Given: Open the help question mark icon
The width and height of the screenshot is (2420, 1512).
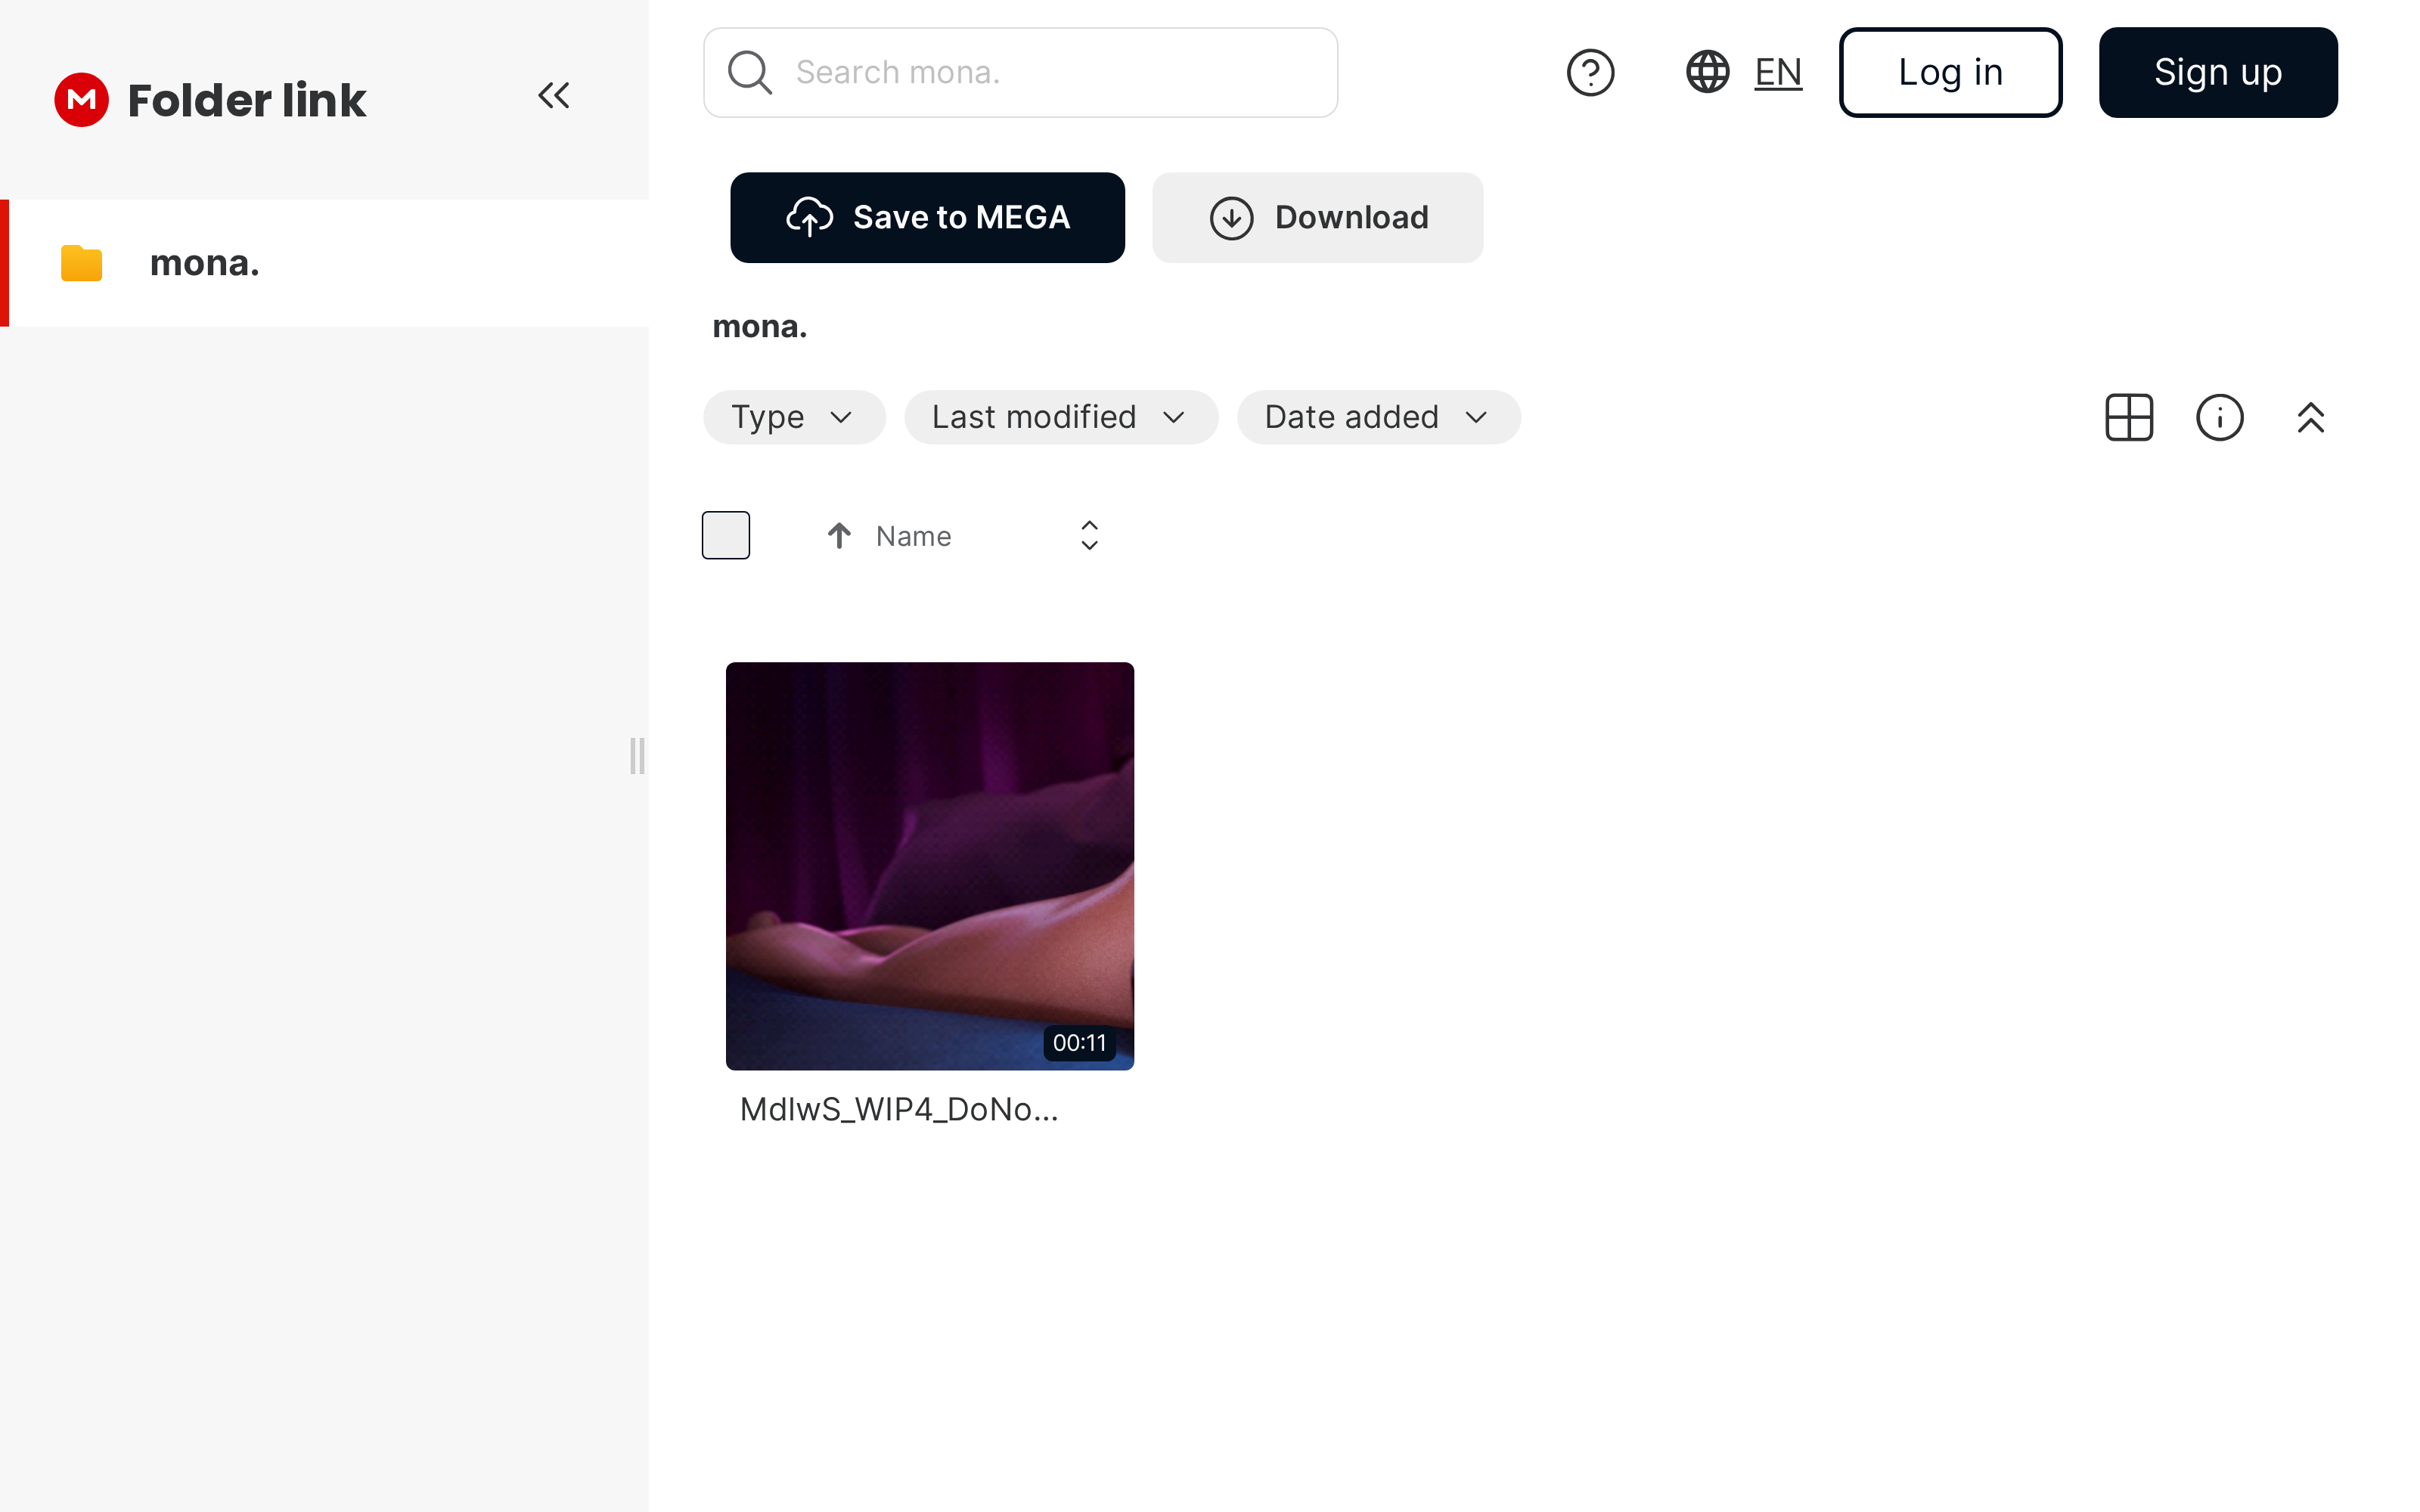Looking at the screenshot, I should 1589,73.
